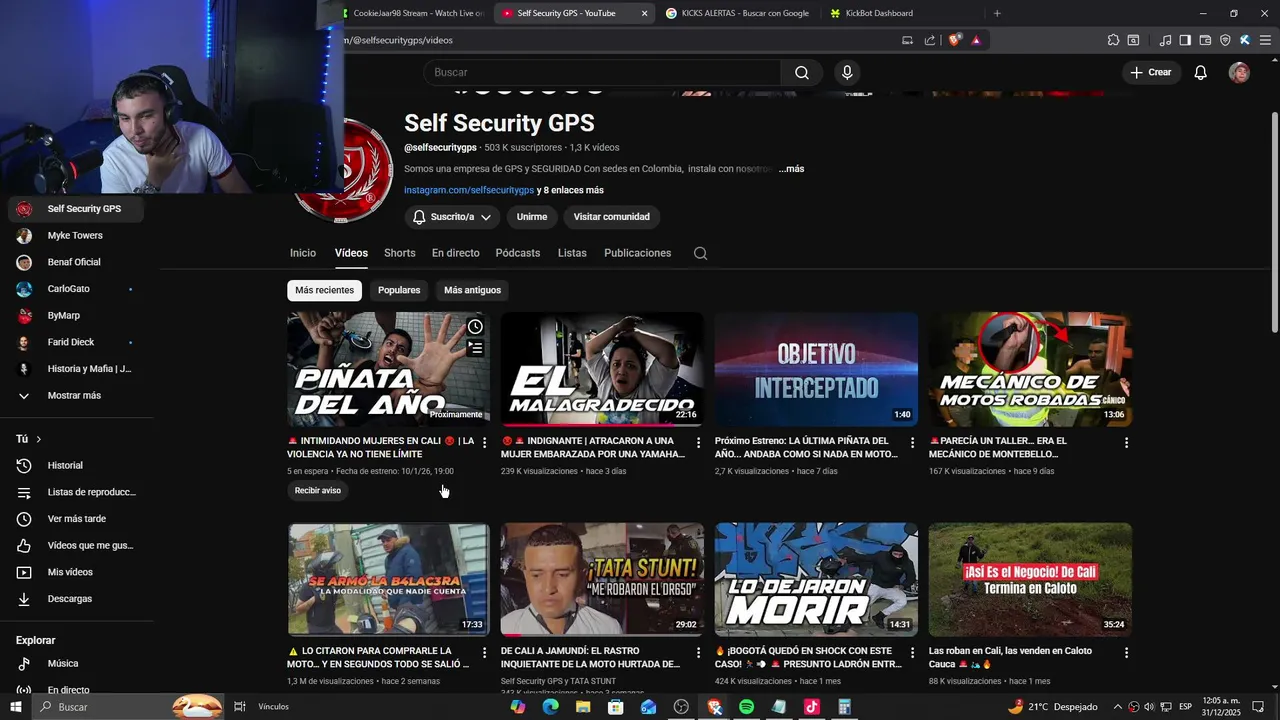
Task: Select Más antiguos filter chip
Action: pos(472,290)
